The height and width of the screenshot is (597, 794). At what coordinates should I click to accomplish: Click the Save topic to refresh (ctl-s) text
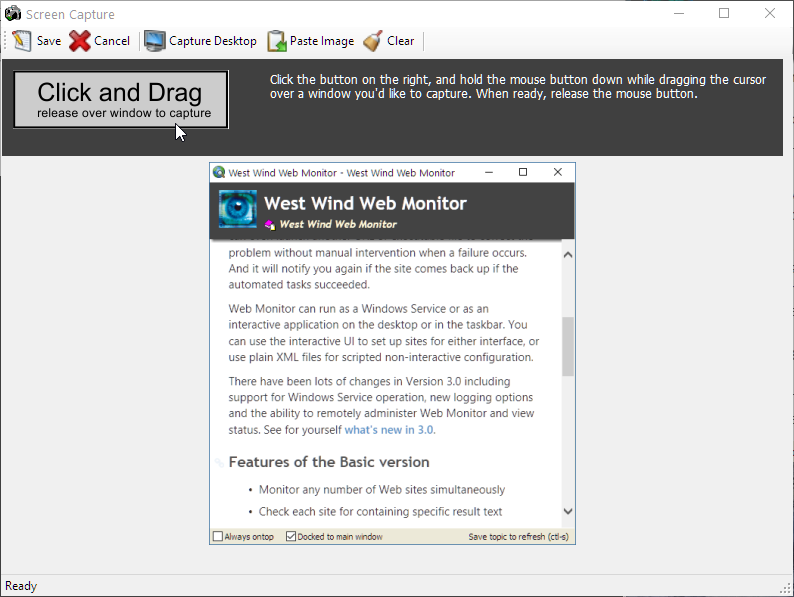pos(519,537)
